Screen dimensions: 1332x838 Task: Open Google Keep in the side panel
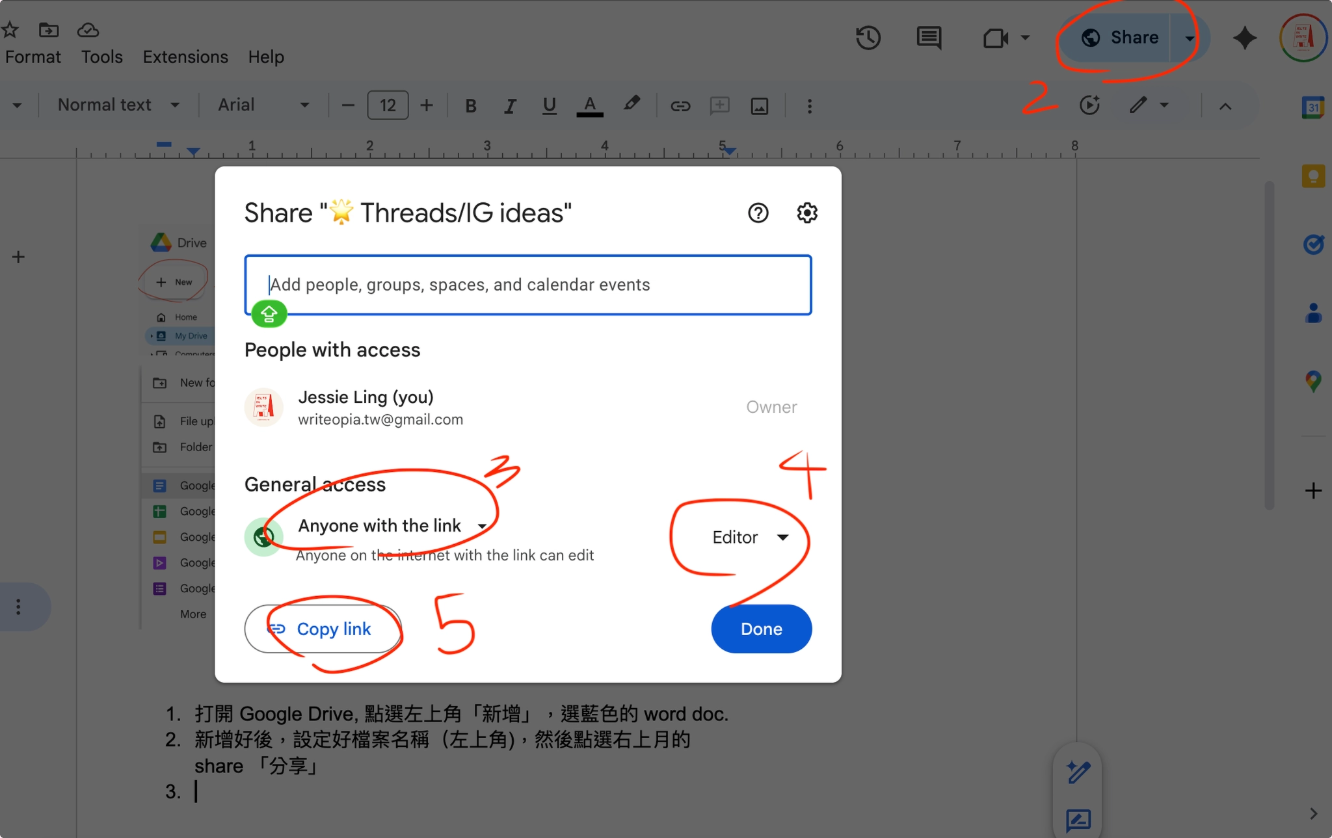[x=1313, y=176]
